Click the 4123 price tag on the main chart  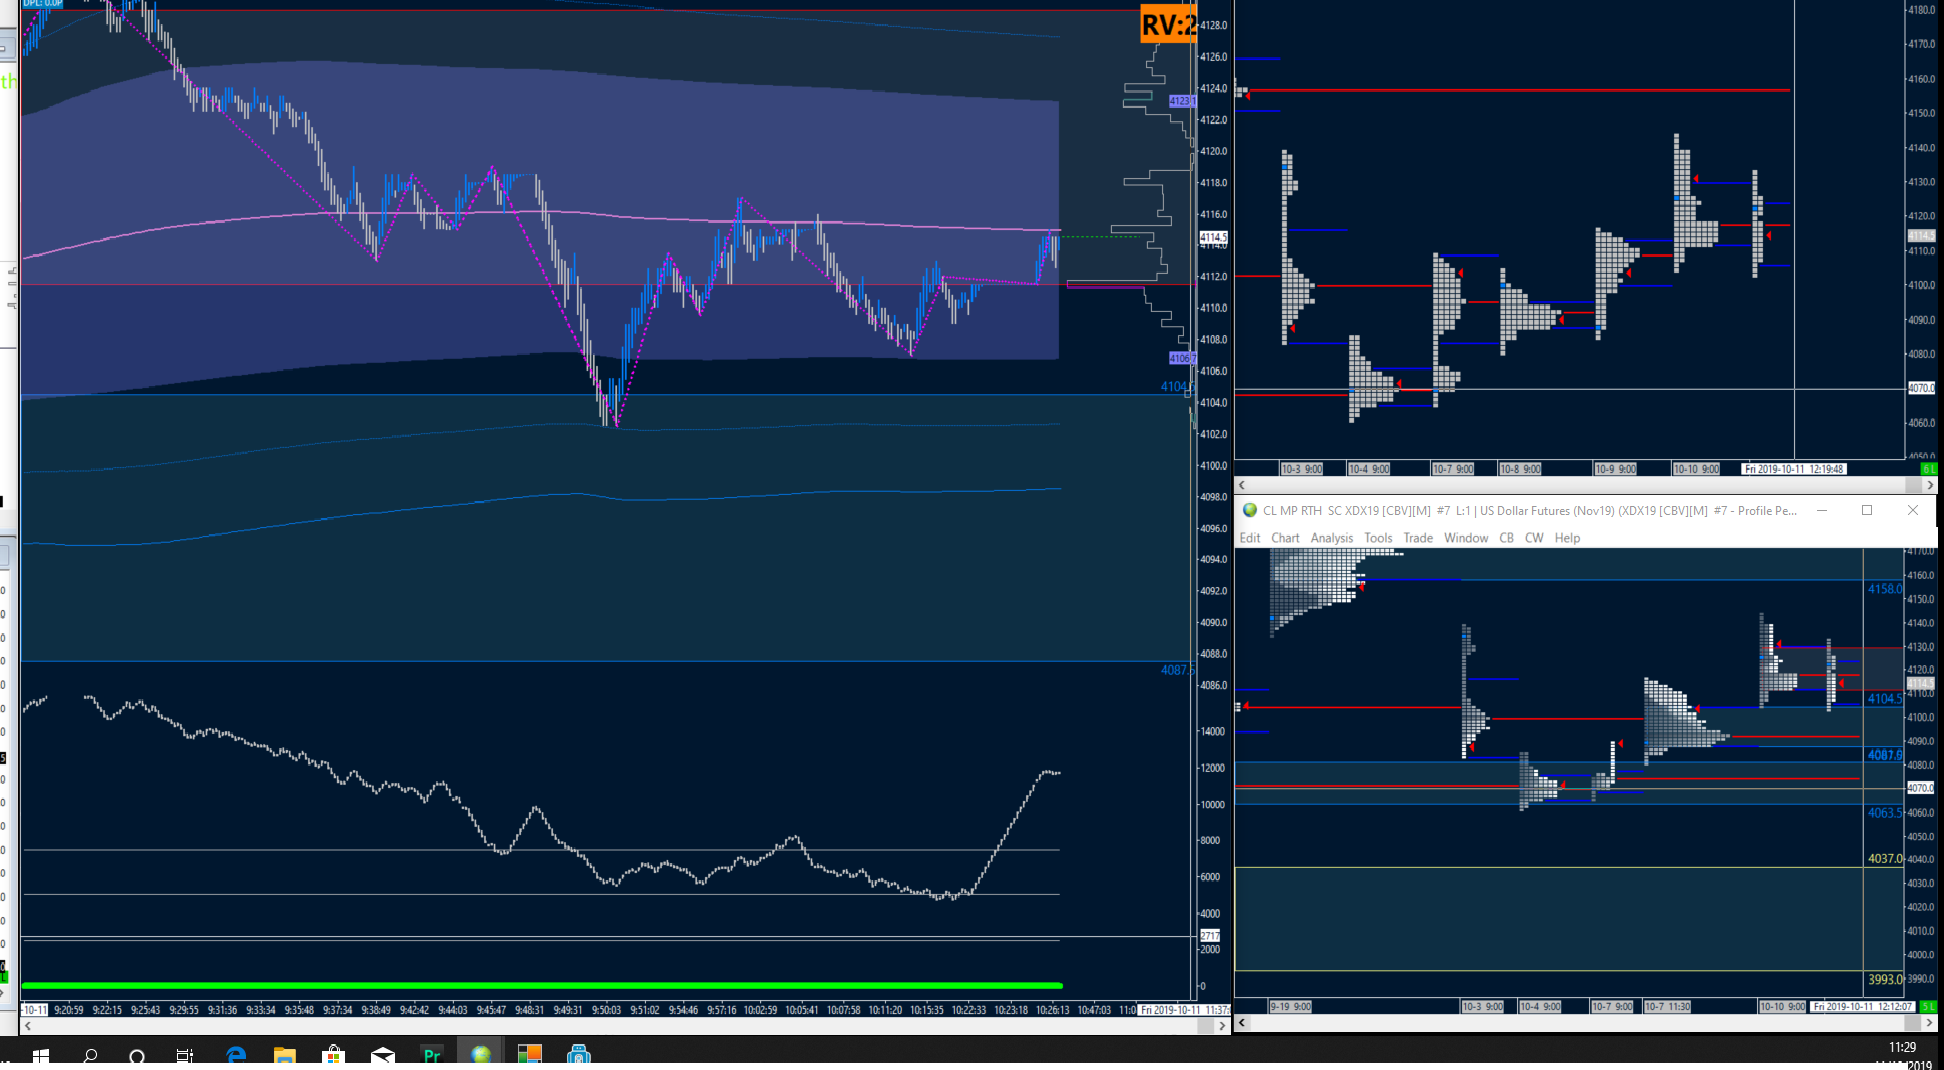tap(1182, 101)
